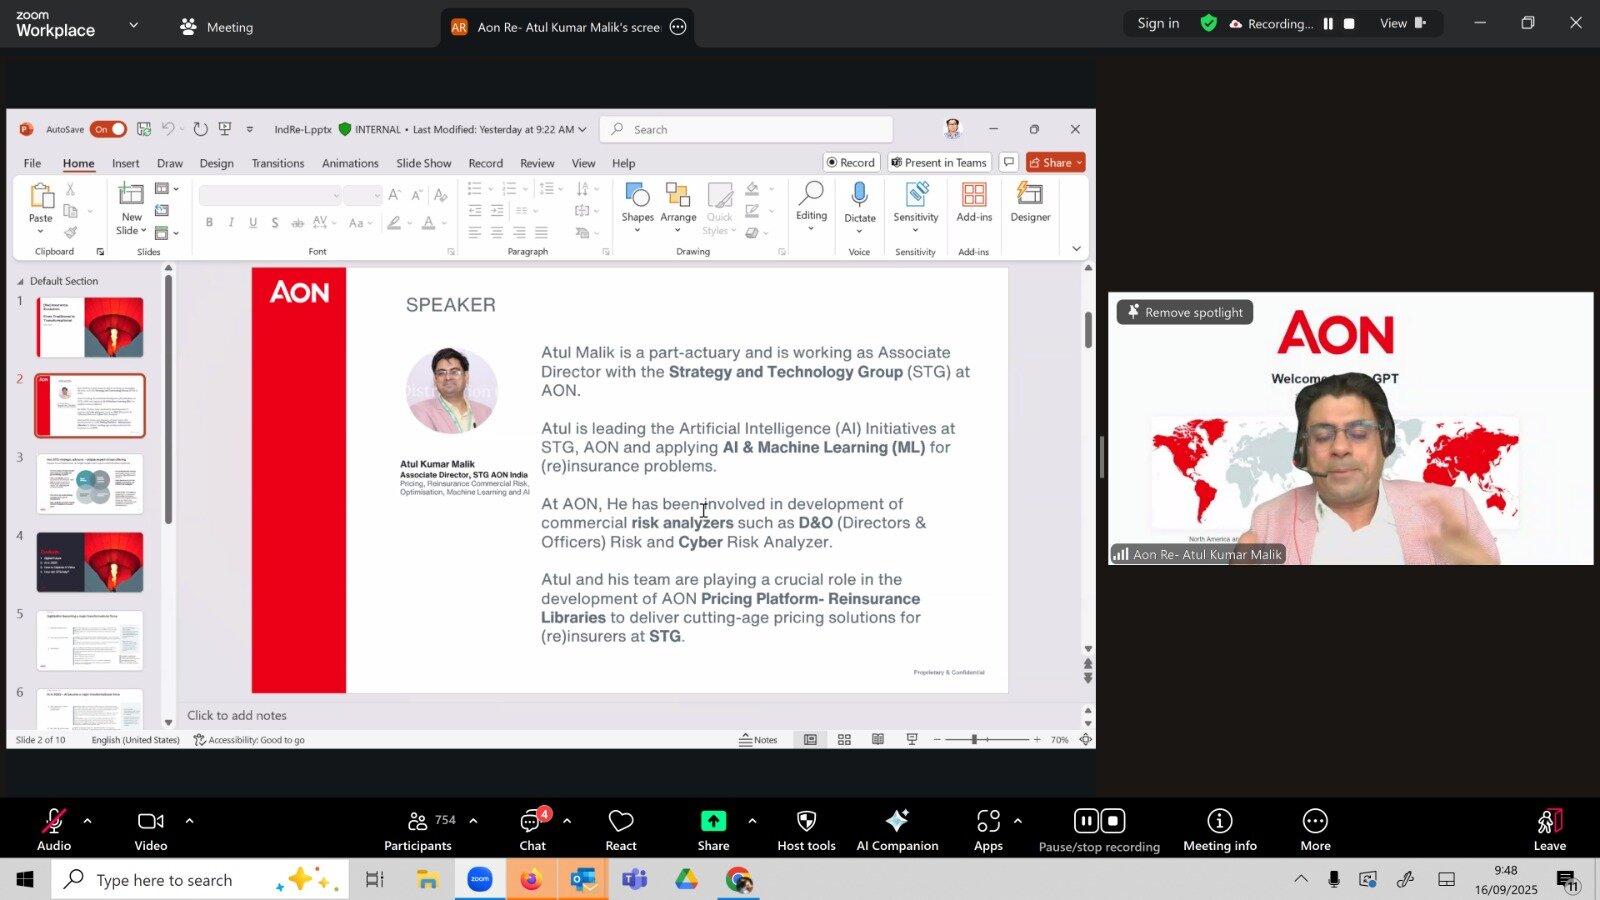
Task: Click the green Share screen icon
Action: [713, 821]
